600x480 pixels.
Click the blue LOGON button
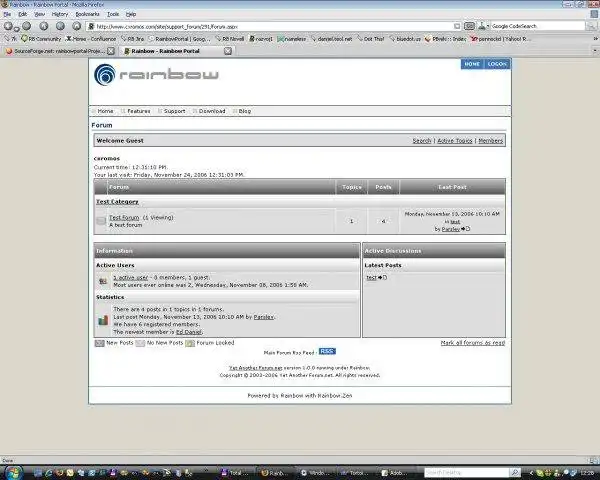click(x=497, y=64)
